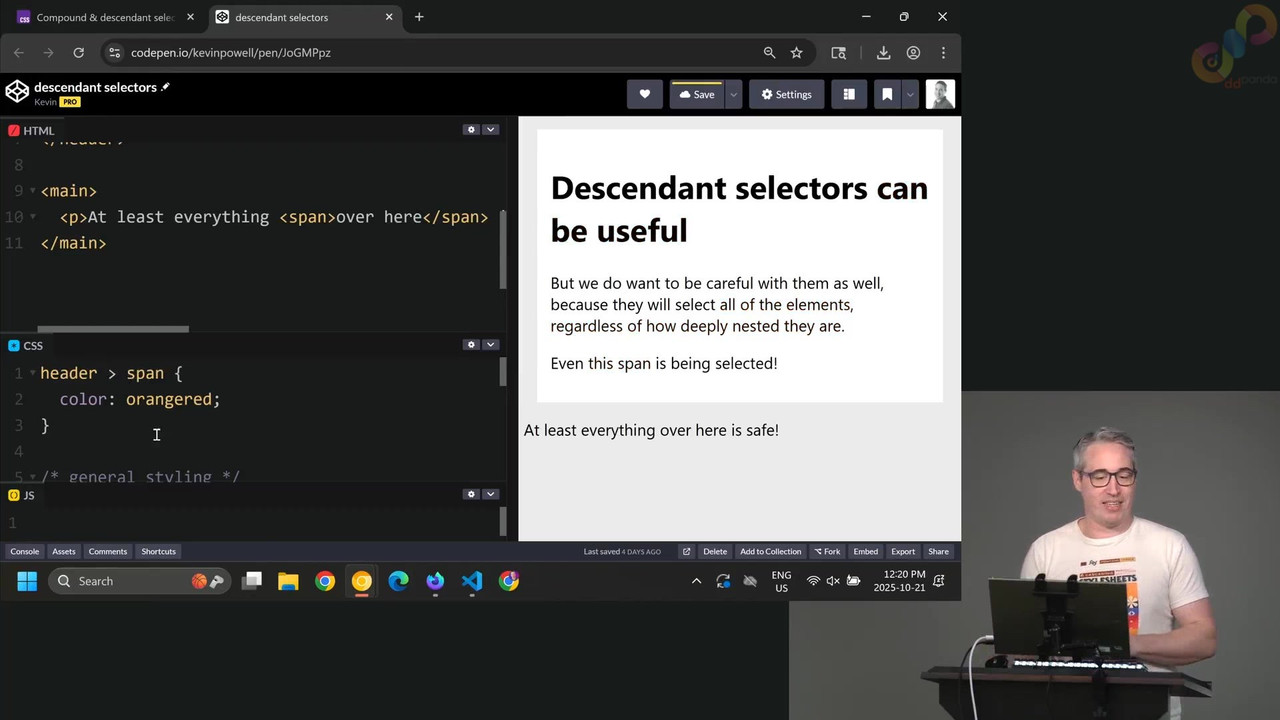
Task: Click the CodePen logo icon
Action: [17, 92]
